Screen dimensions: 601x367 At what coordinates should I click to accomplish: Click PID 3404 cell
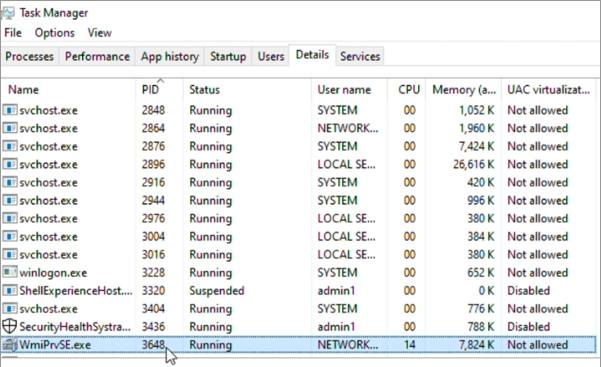[153, 309]
